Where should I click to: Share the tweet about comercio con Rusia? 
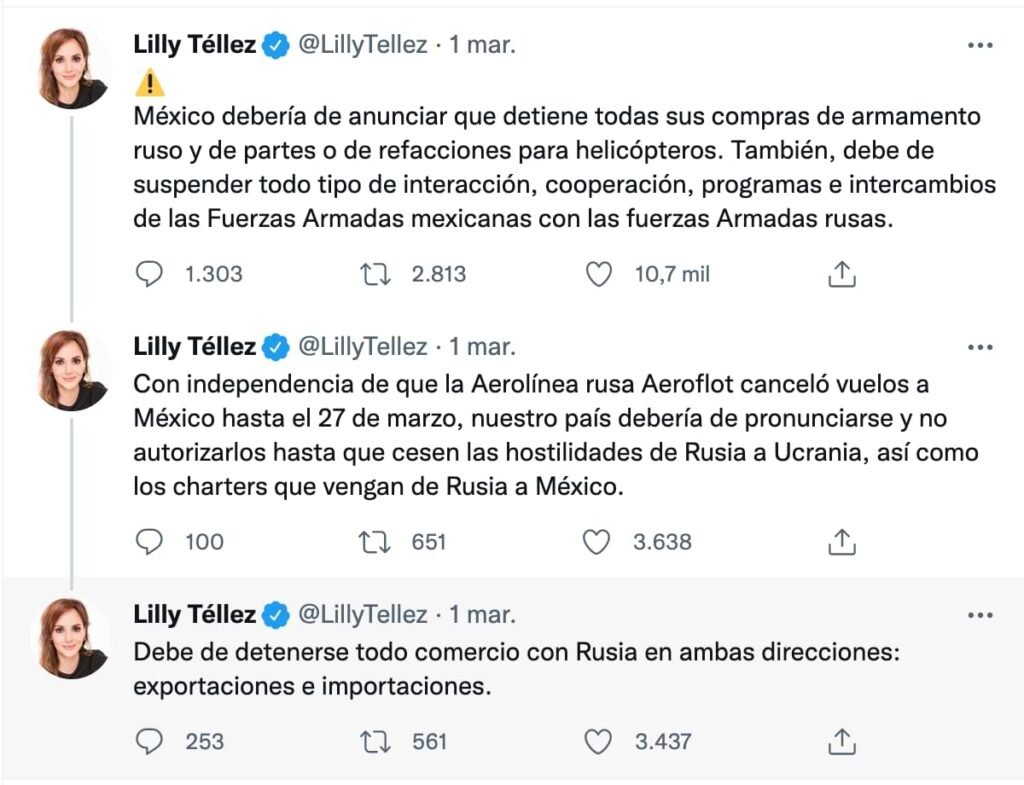[840, 740]
